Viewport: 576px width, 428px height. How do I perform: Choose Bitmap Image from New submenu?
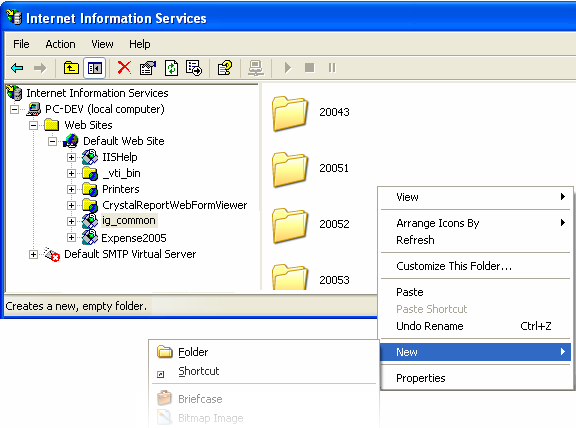click(x=264, y=418)
